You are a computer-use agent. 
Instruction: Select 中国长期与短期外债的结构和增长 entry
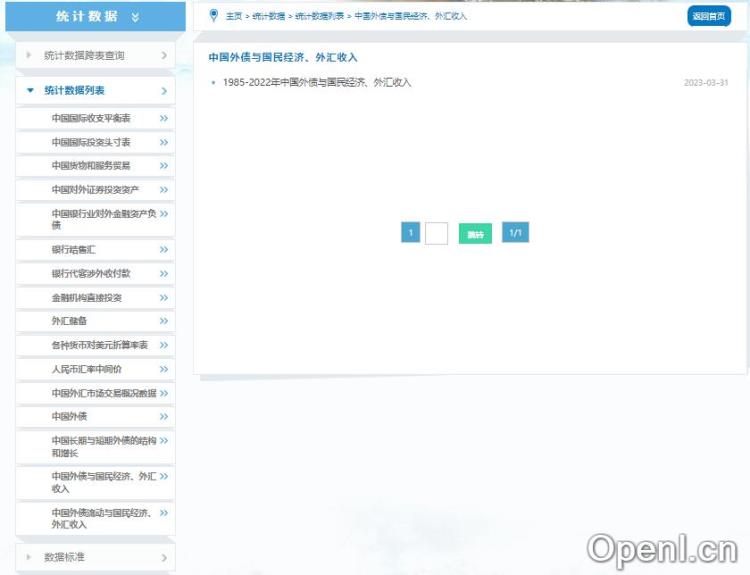(x=95, y=447)
